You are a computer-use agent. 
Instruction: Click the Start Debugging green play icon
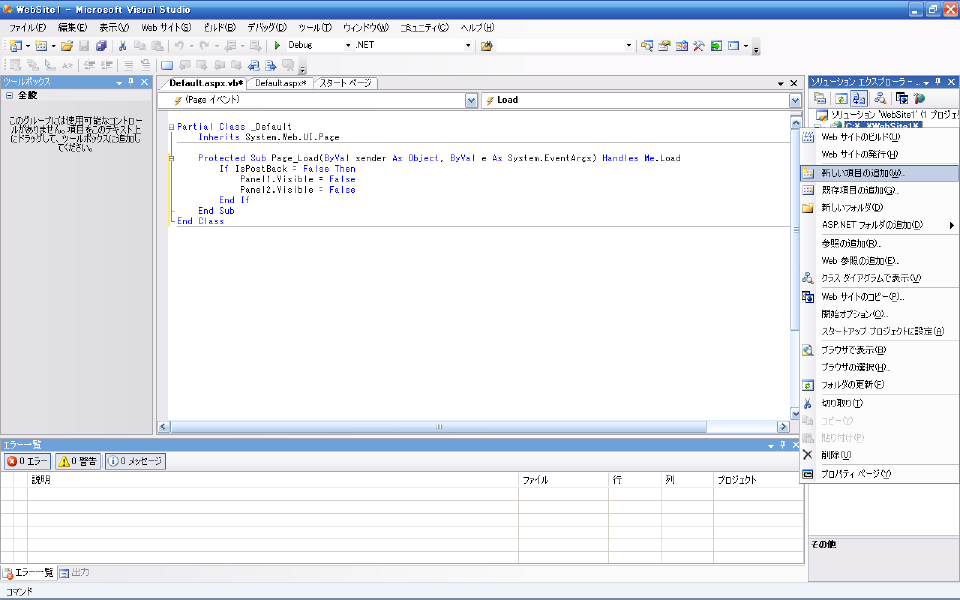(278, 46)
